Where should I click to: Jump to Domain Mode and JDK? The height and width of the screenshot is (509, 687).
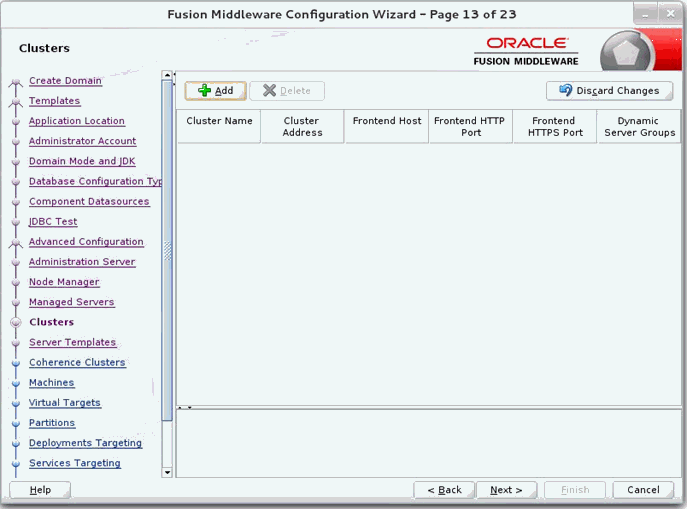[82, 161]
